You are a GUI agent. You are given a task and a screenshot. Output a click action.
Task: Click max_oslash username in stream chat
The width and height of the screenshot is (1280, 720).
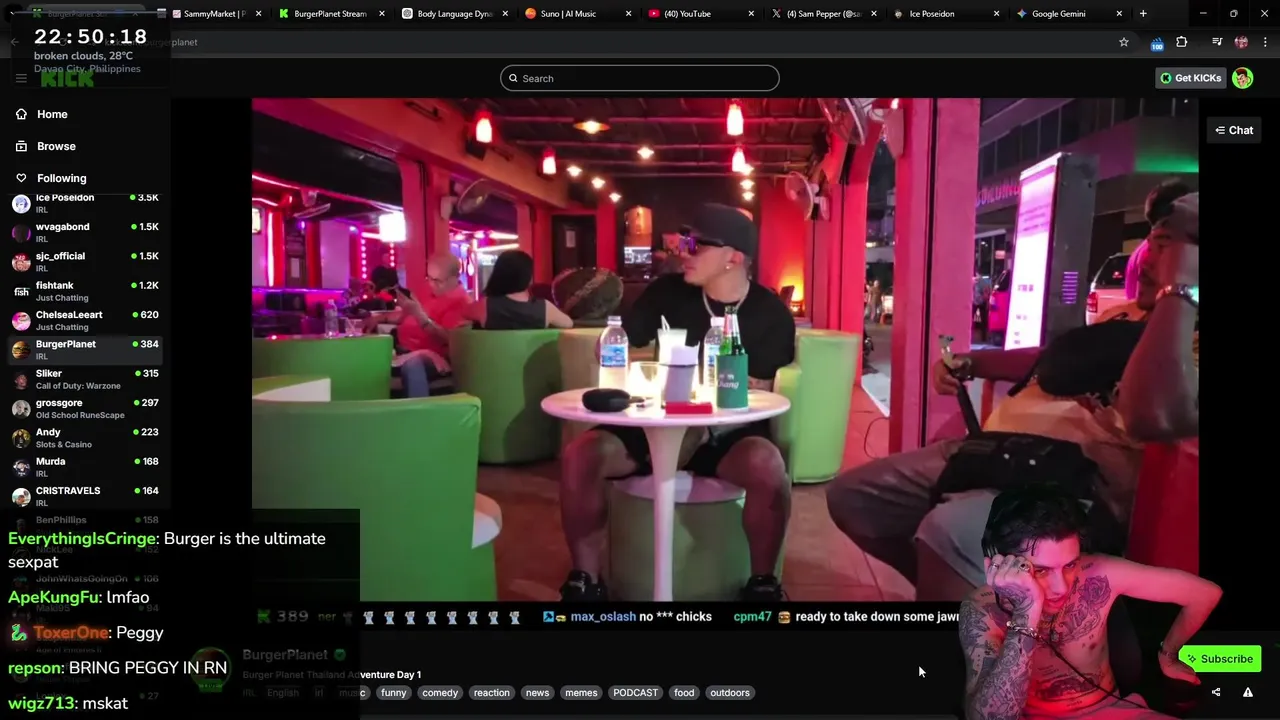(x=603, y=617)
